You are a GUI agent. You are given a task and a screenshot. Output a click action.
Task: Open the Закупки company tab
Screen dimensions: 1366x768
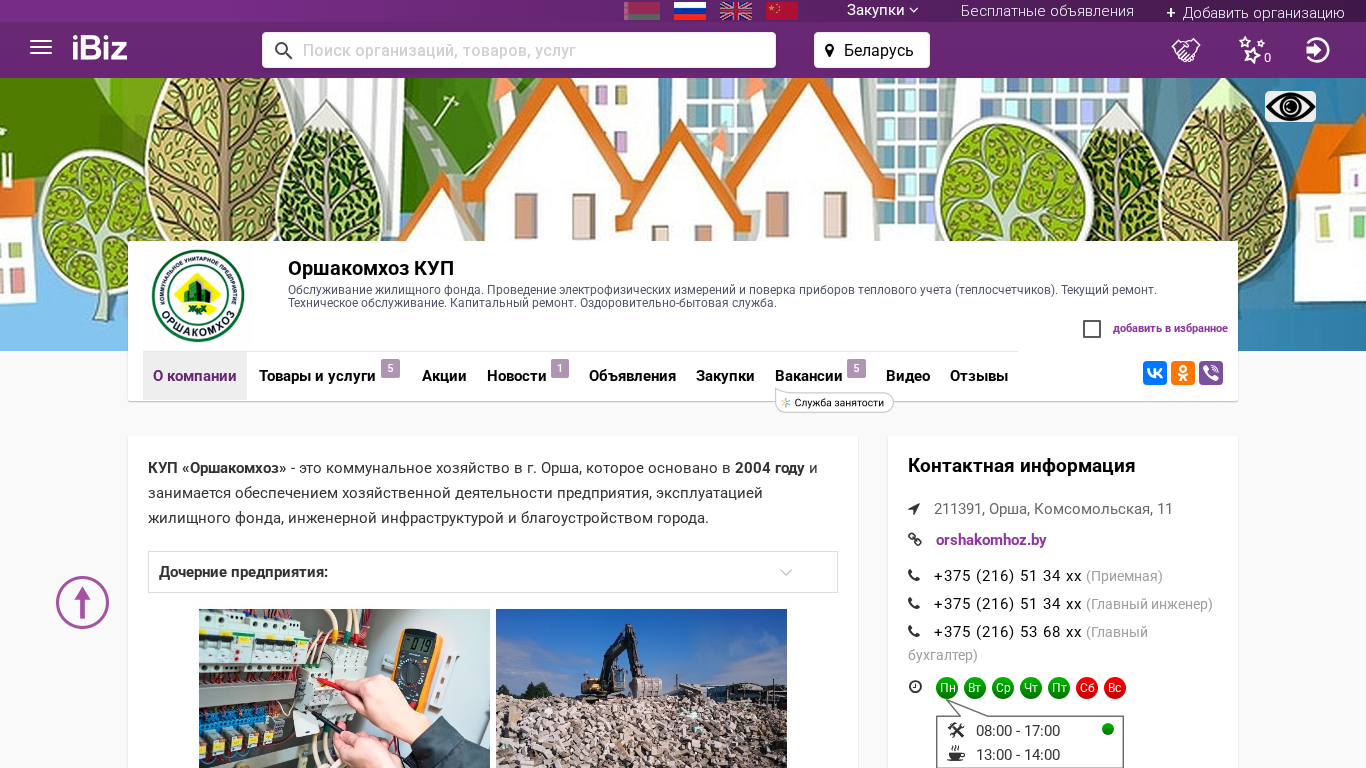[x=725, y=376]
